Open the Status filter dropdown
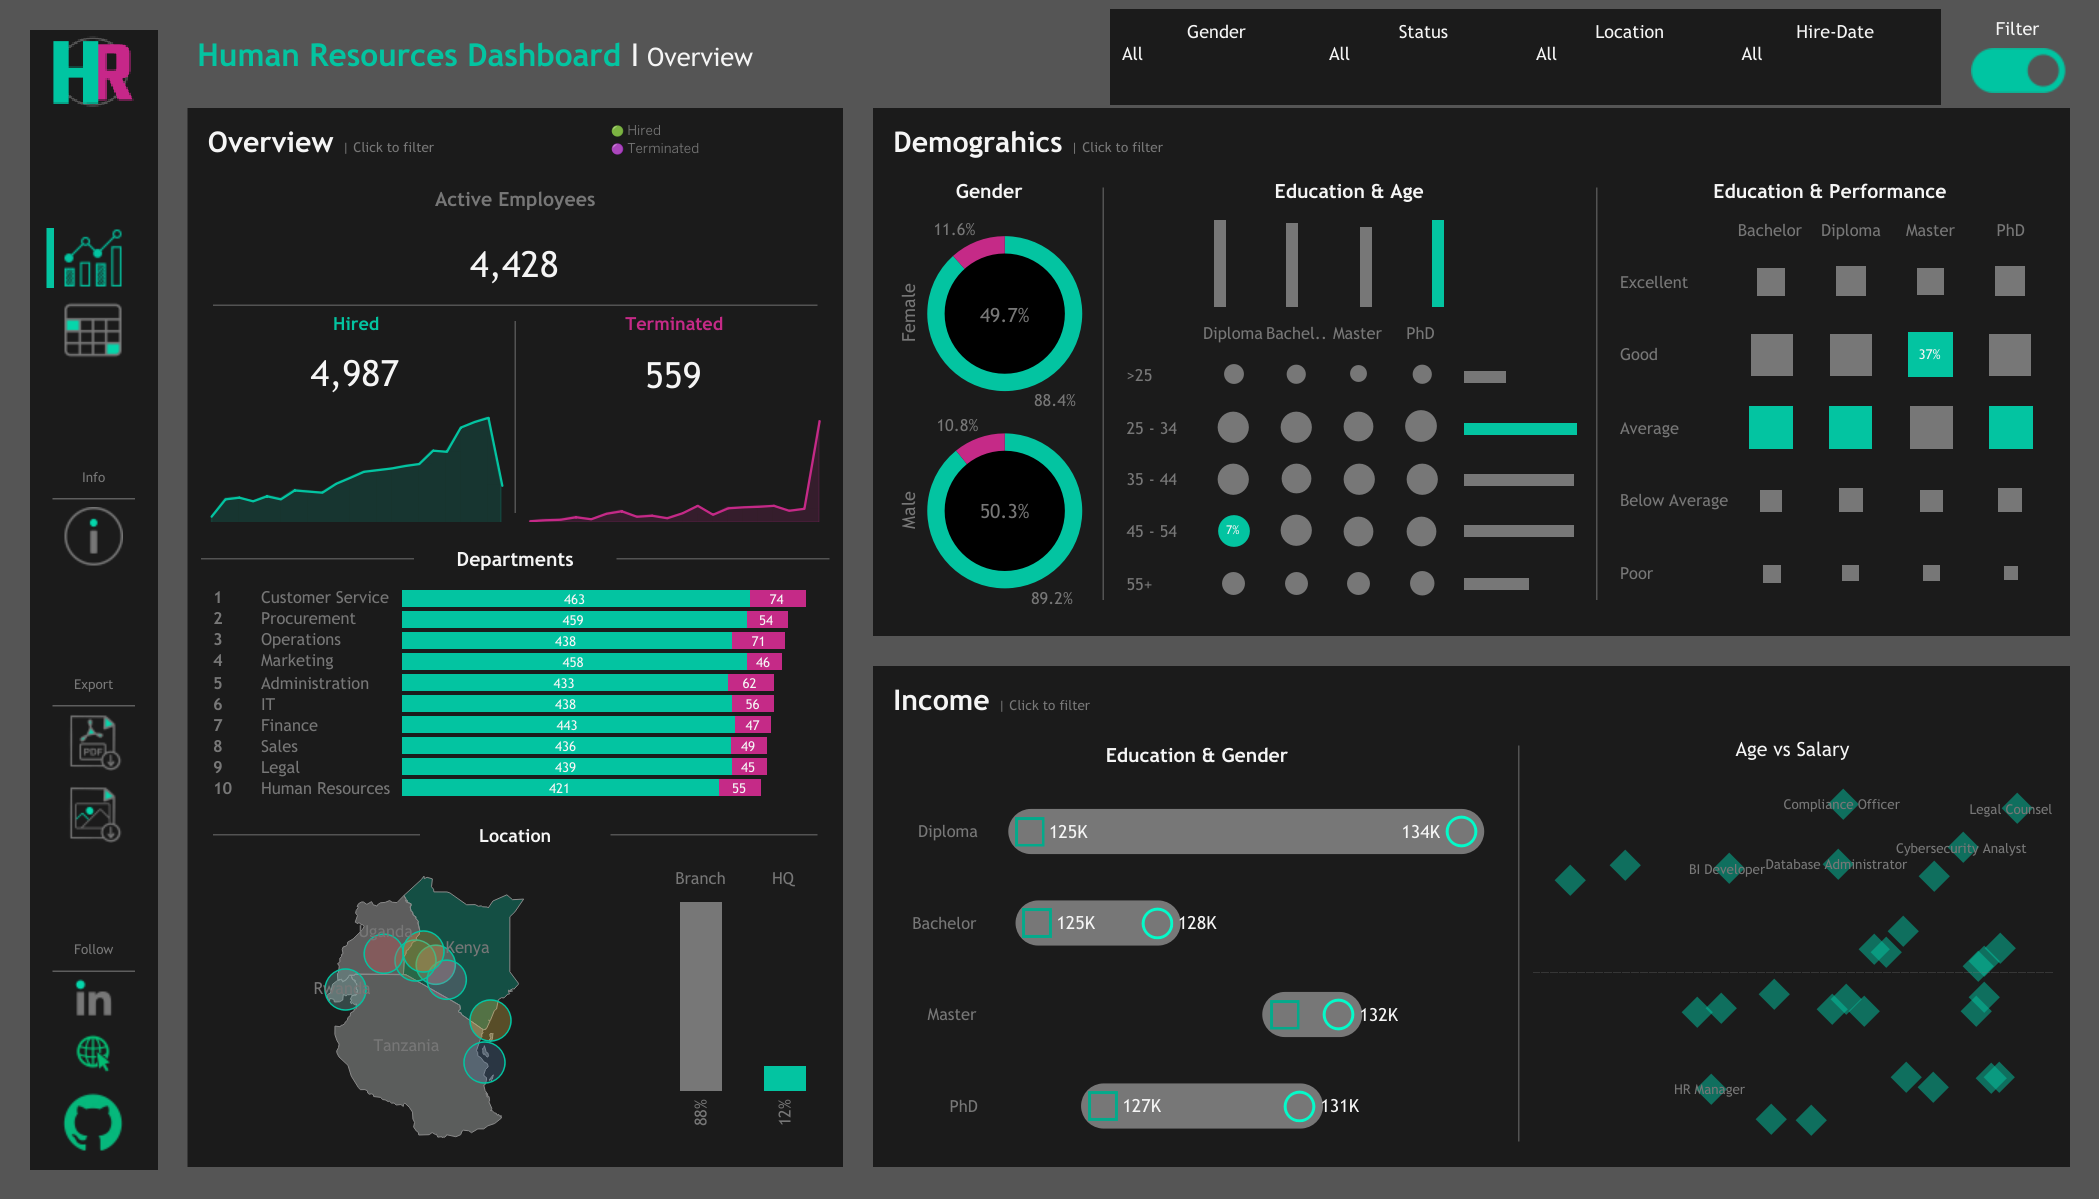Screen dimensions: 2099x1199 (x=1422, y=44)
